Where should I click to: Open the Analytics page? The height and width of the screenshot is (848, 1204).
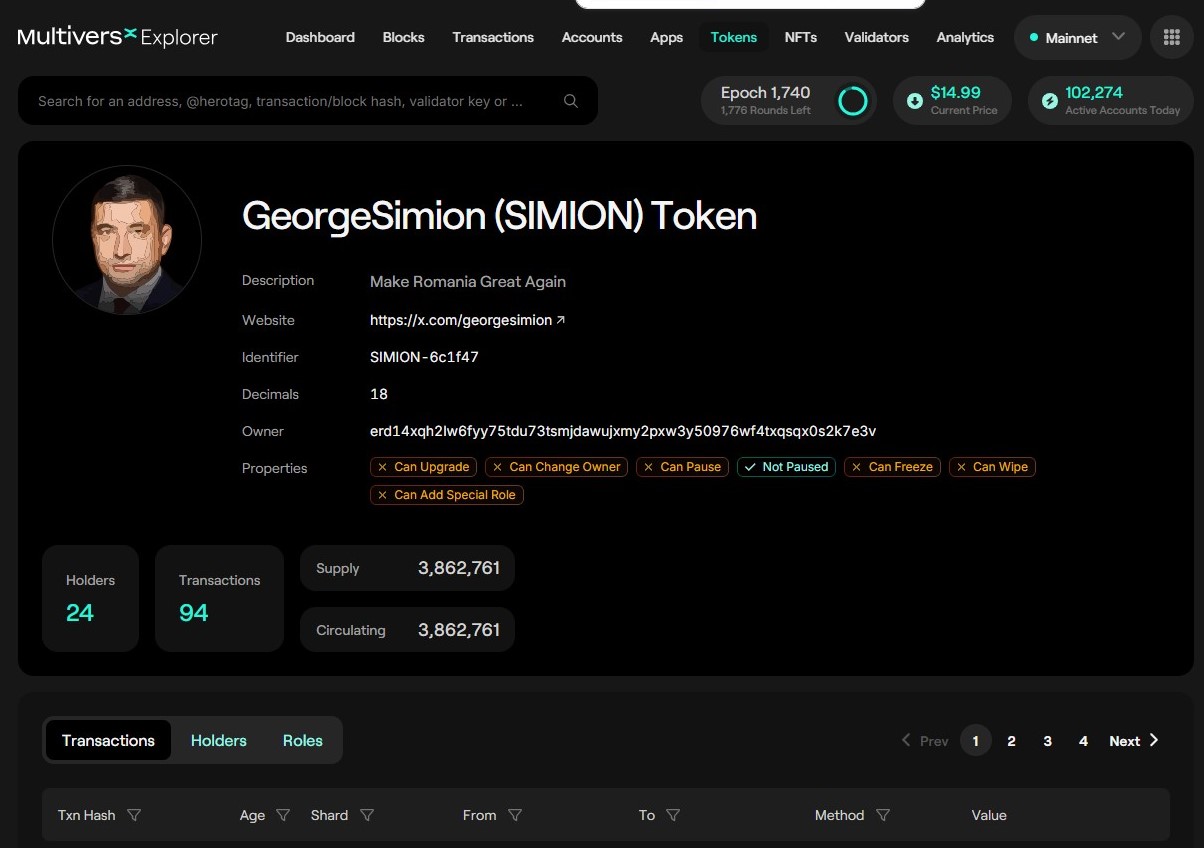[x=965, y=38]
